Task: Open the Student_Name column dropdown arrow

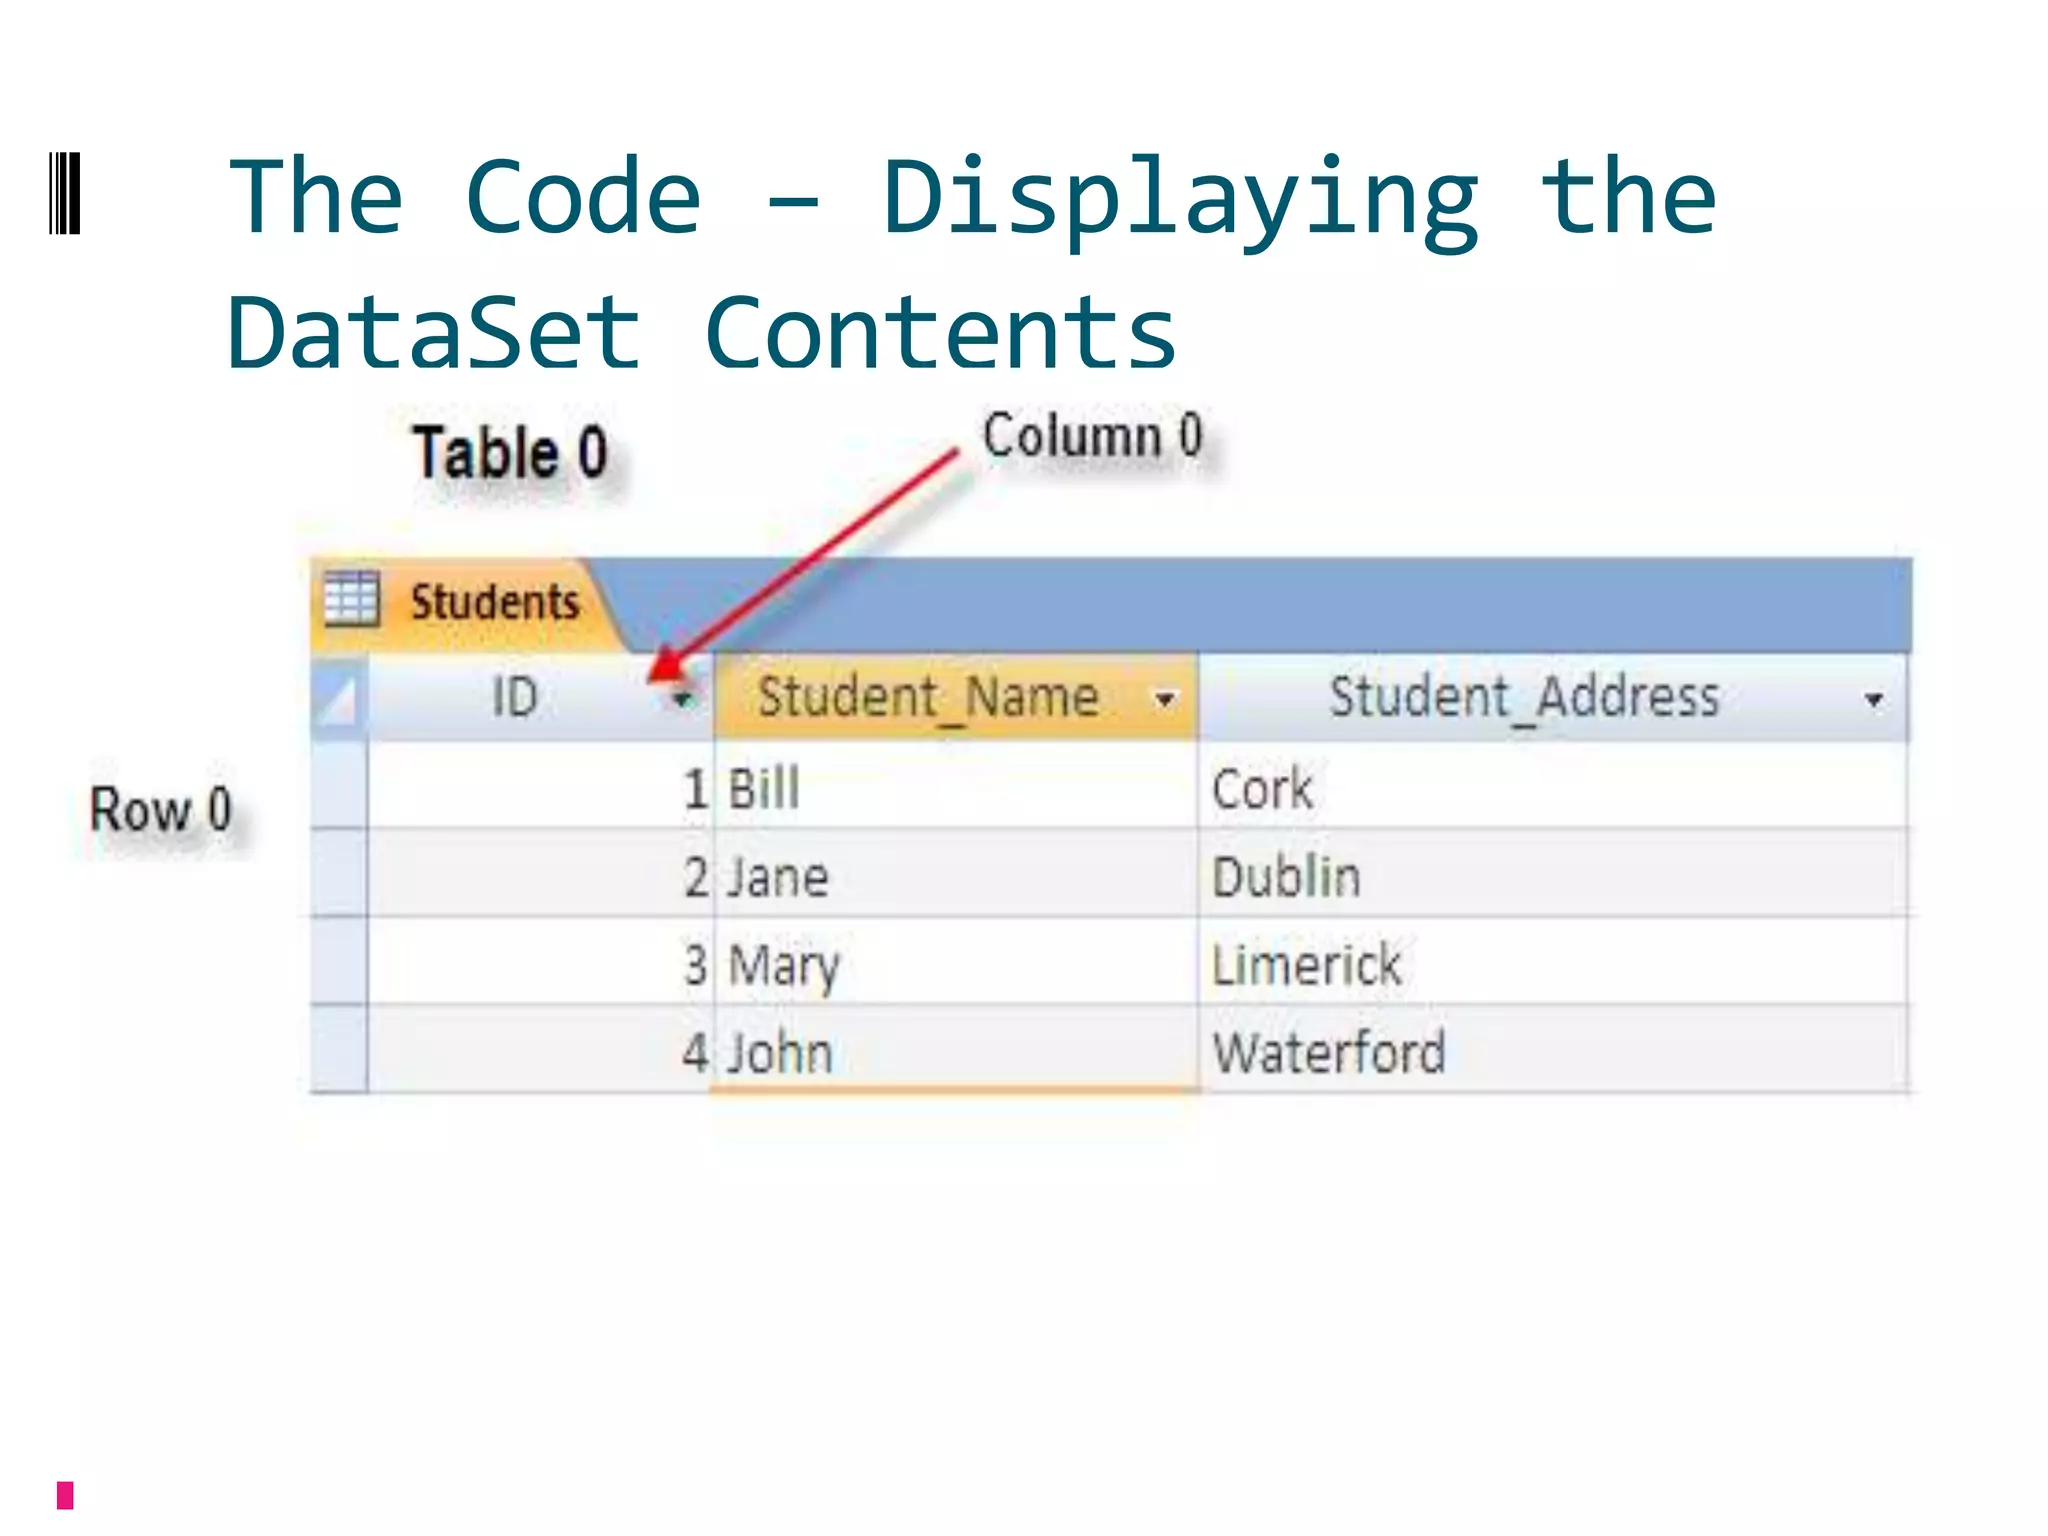Action: 1164,699
